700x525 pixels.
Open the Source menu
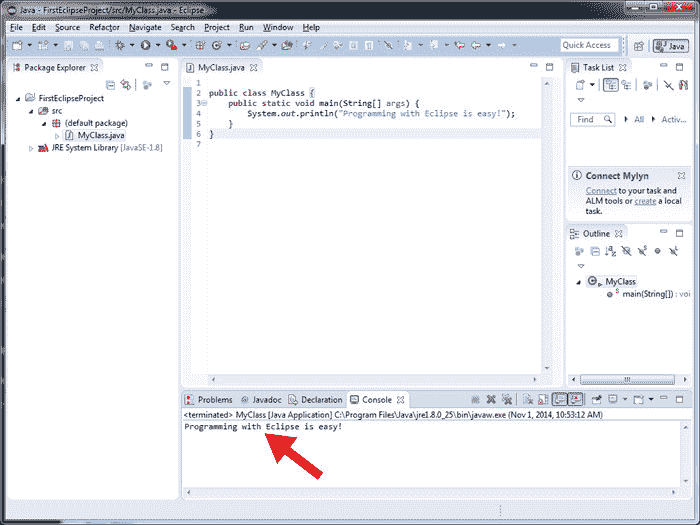67,27
